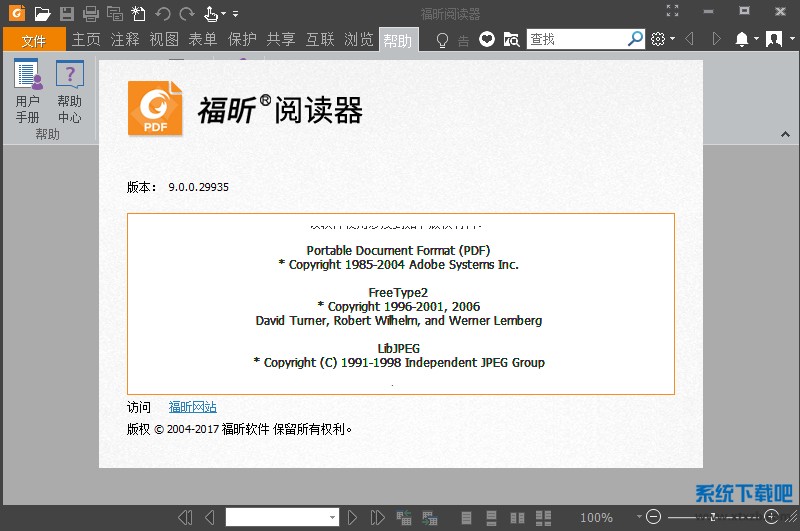This screenshot has width=800, height=531.
Task: Click the save-as multi-document icon
Action: click(115, 14)
